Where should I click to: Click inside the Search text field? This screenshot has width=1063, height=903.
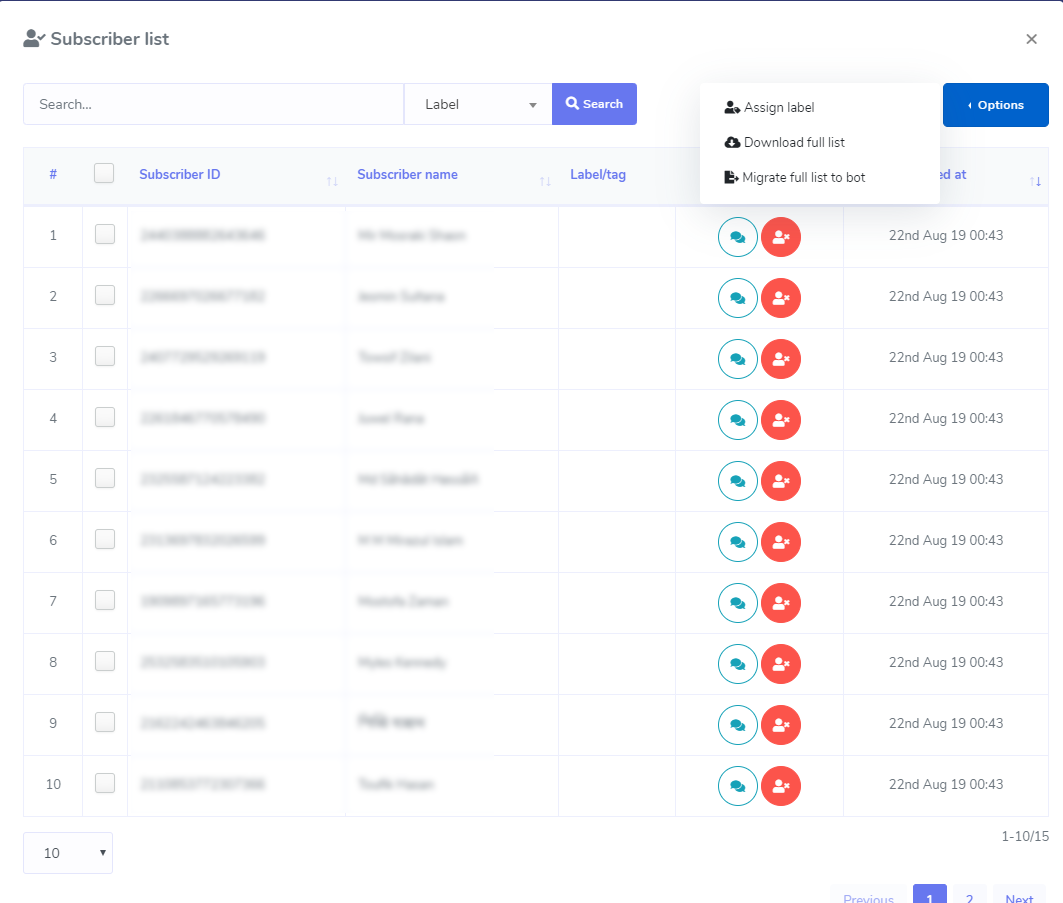pyautogui.click(x=213, y=104)
